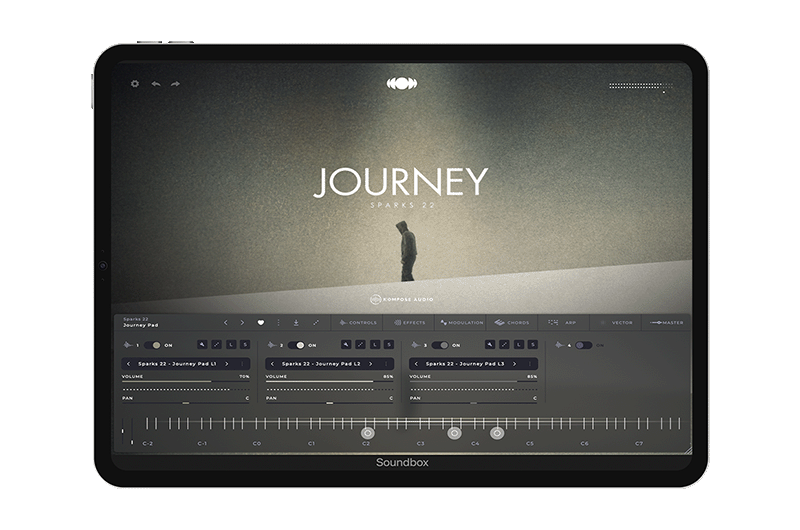Select previous sample for Journey Pad L2

(272, 364)
